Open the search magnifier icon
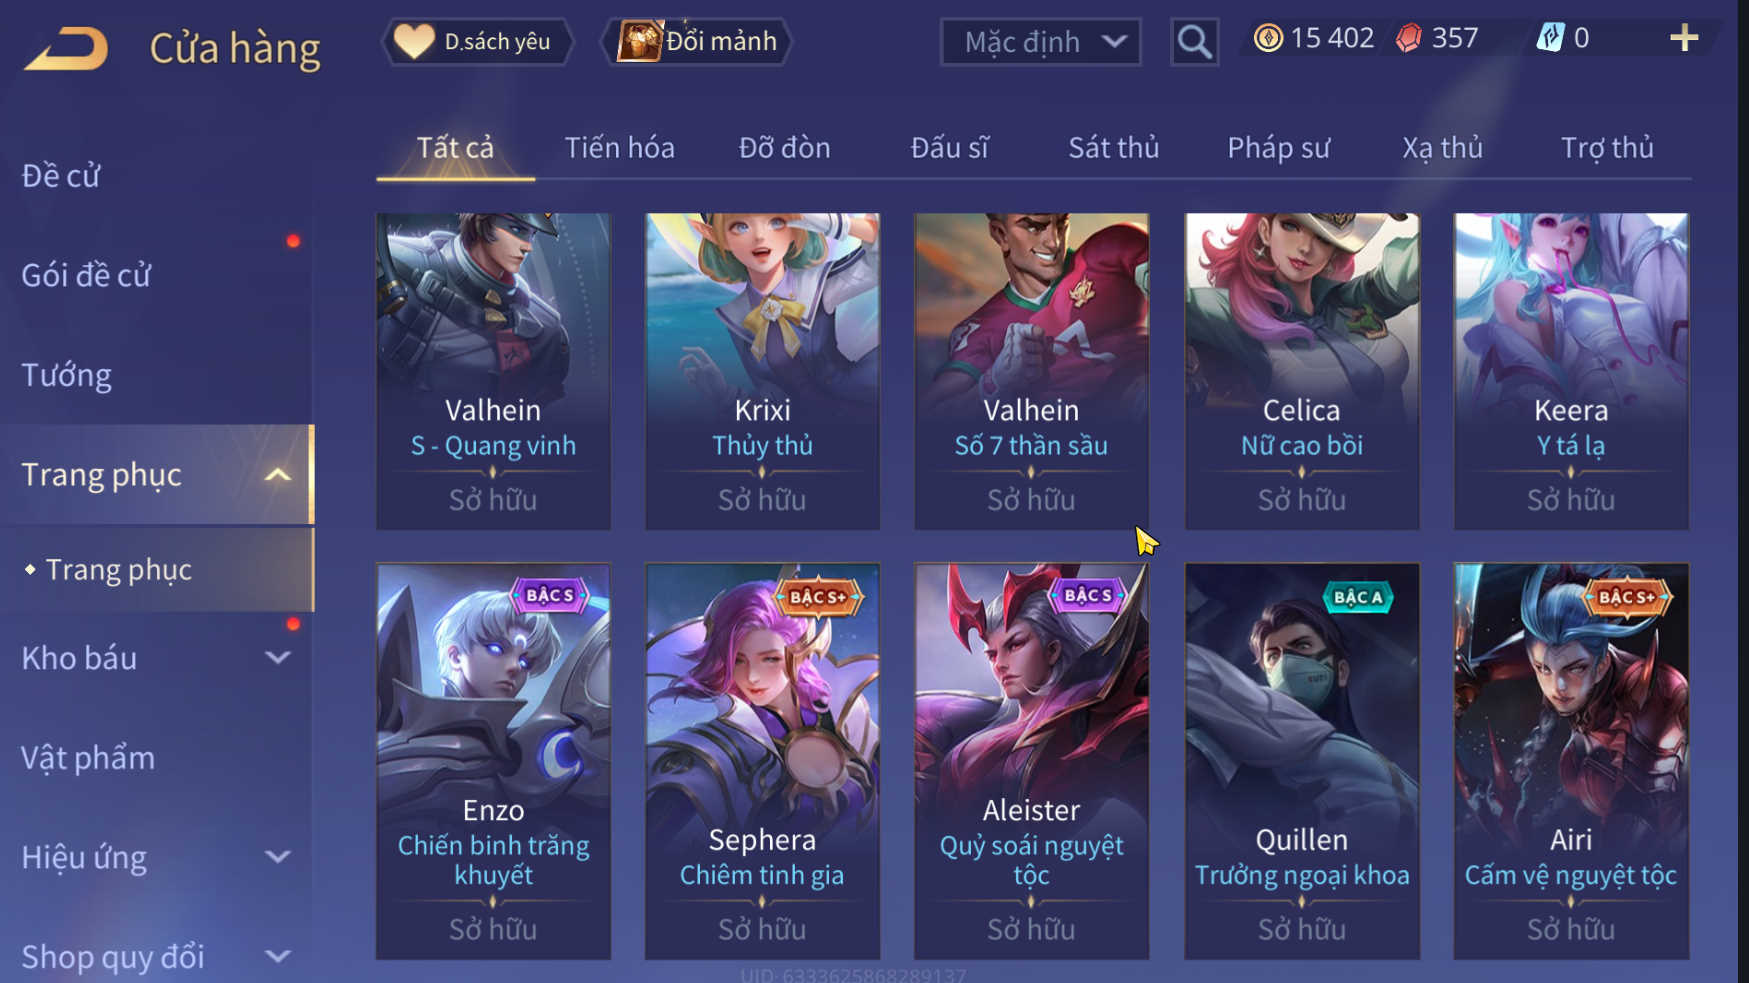 (1194, 42)
